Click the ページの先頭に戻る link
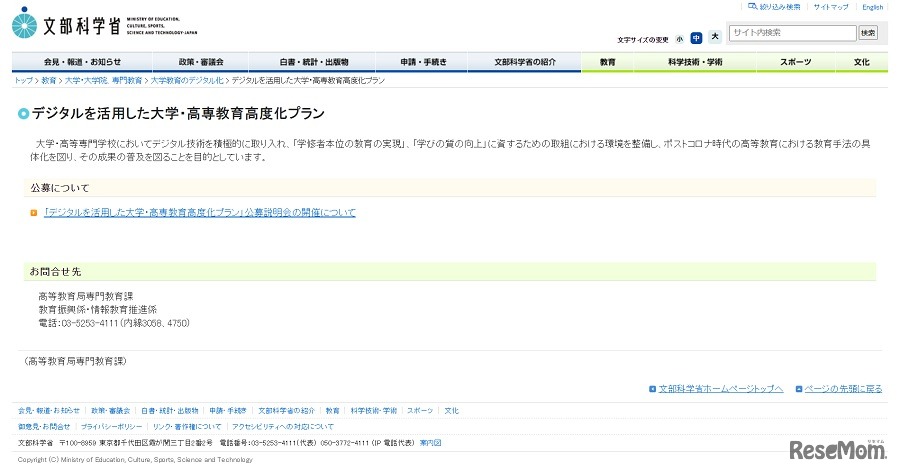This screenshot has height=473, width=900. coord(843,389)
